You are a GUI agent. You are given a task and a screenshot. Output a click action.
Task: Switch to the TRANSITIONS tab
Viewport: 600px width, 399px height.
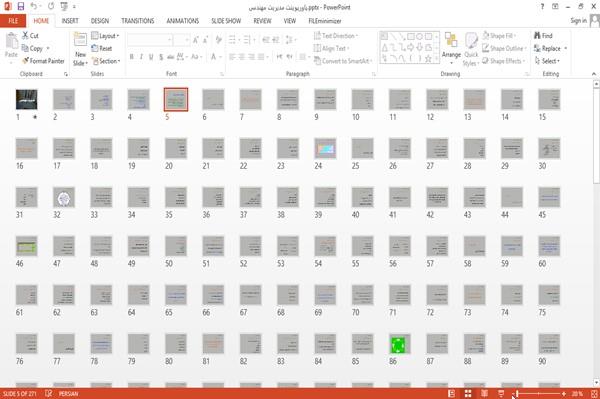[138, 21]
